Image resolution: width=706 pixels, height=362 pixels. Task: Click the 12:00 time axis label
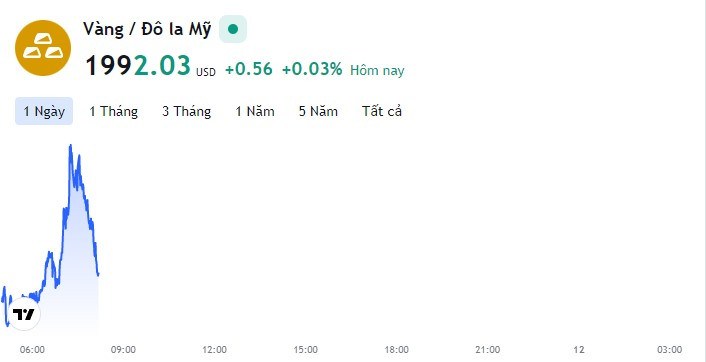(214, 350)
